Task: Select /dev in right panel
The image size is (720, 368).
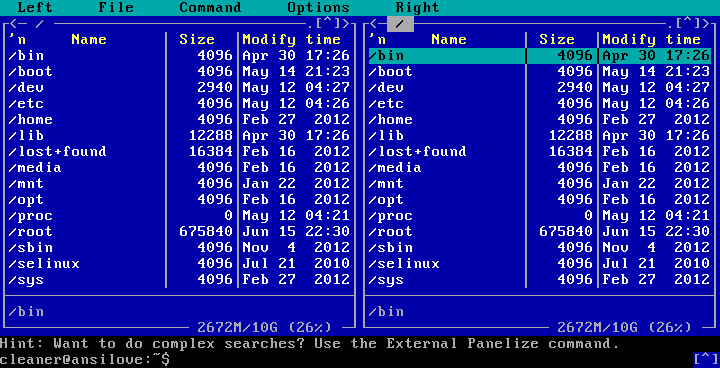Action: click(540, 88)
